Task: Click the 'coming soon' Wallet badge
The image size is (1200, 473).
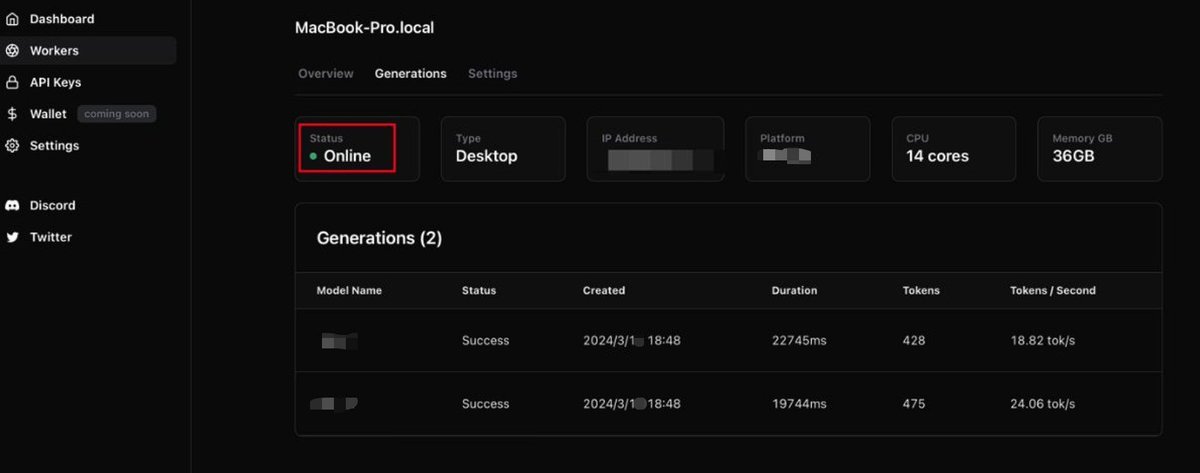Action: (116, 114)
